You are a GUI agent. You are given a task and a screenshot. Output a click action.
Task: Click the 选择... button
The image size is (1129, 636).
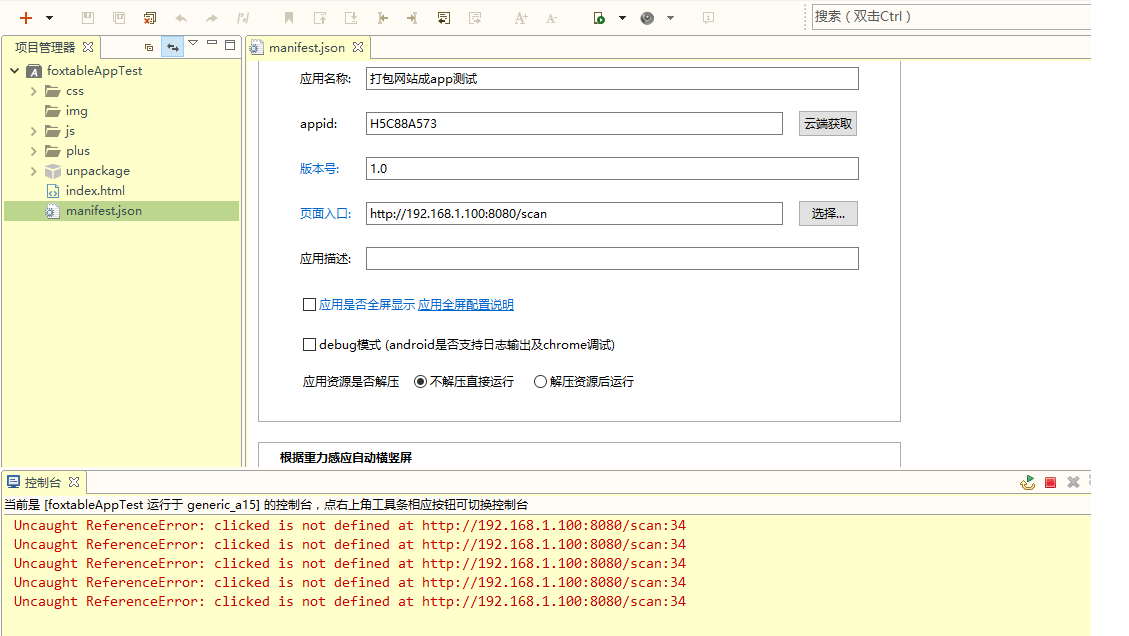828,214
